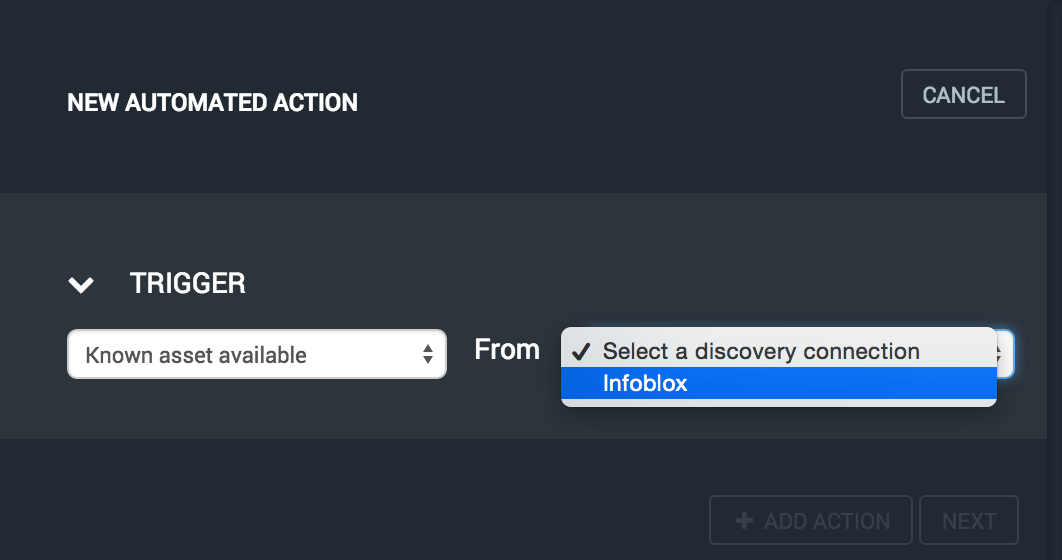The height and width of the screenshot is (560, 1062).
Task: Click the word AUTOMATED in the title
Action: [200, 102]
